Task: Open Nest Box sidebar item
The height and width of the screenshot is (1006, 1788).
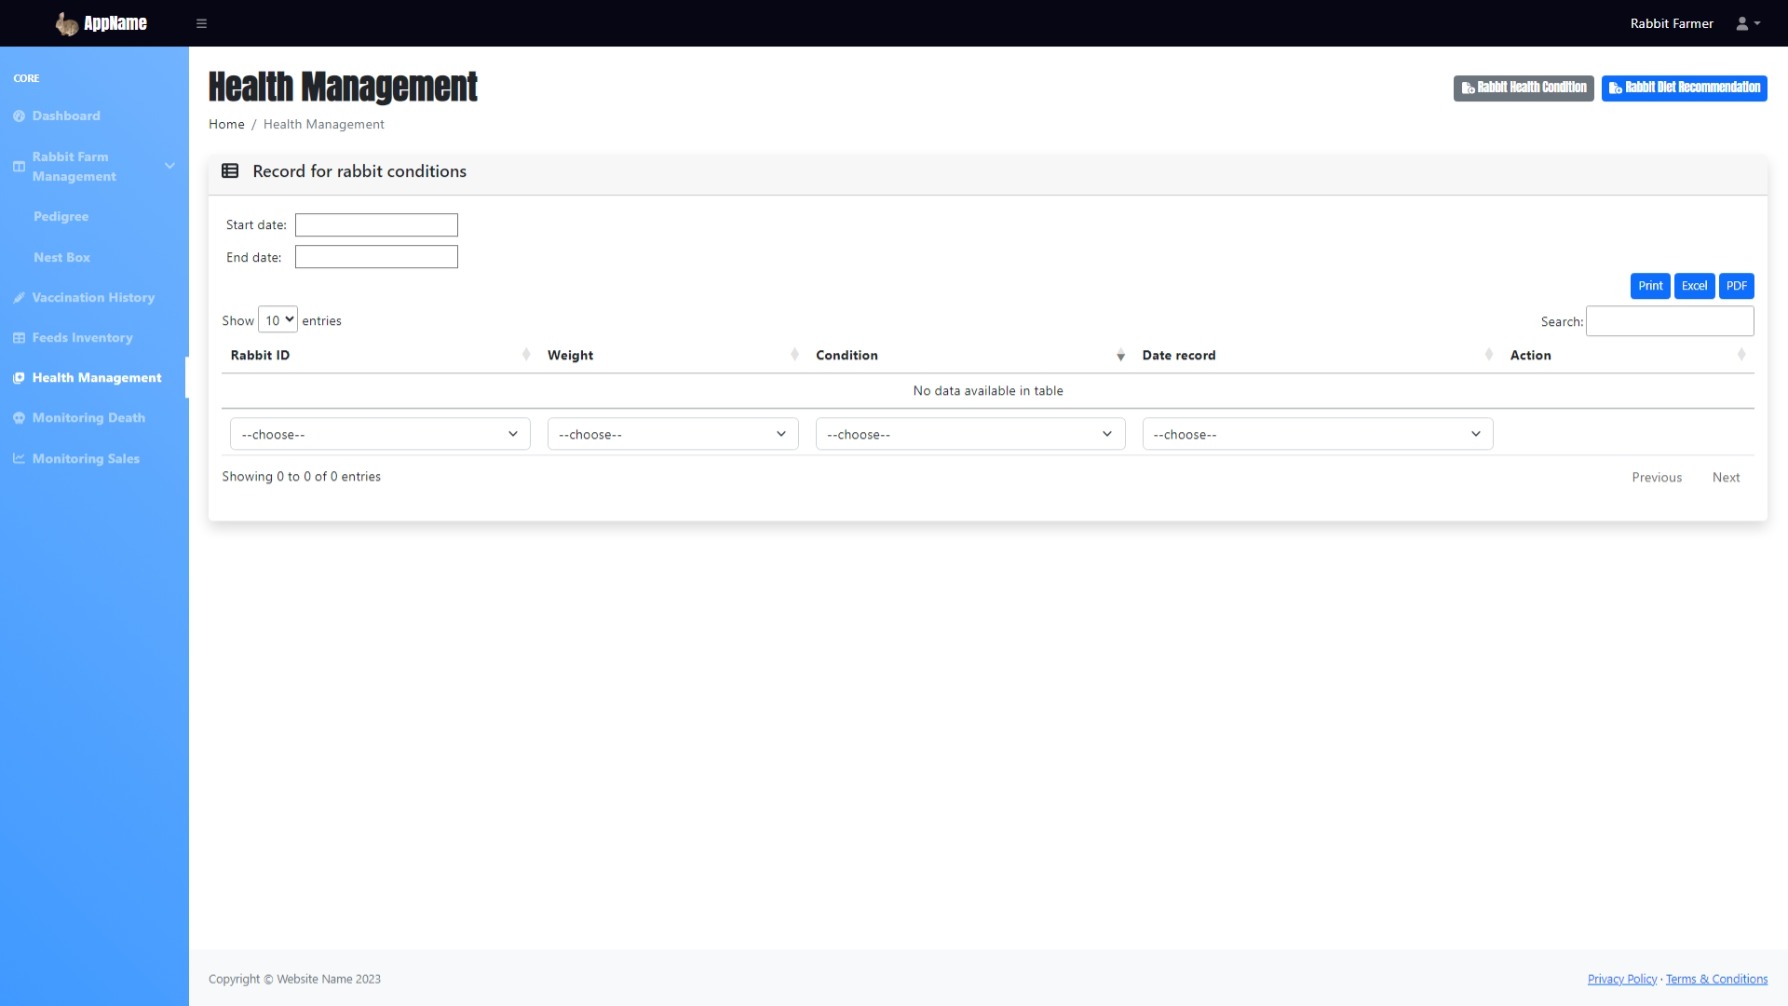Action: [62, 257]
